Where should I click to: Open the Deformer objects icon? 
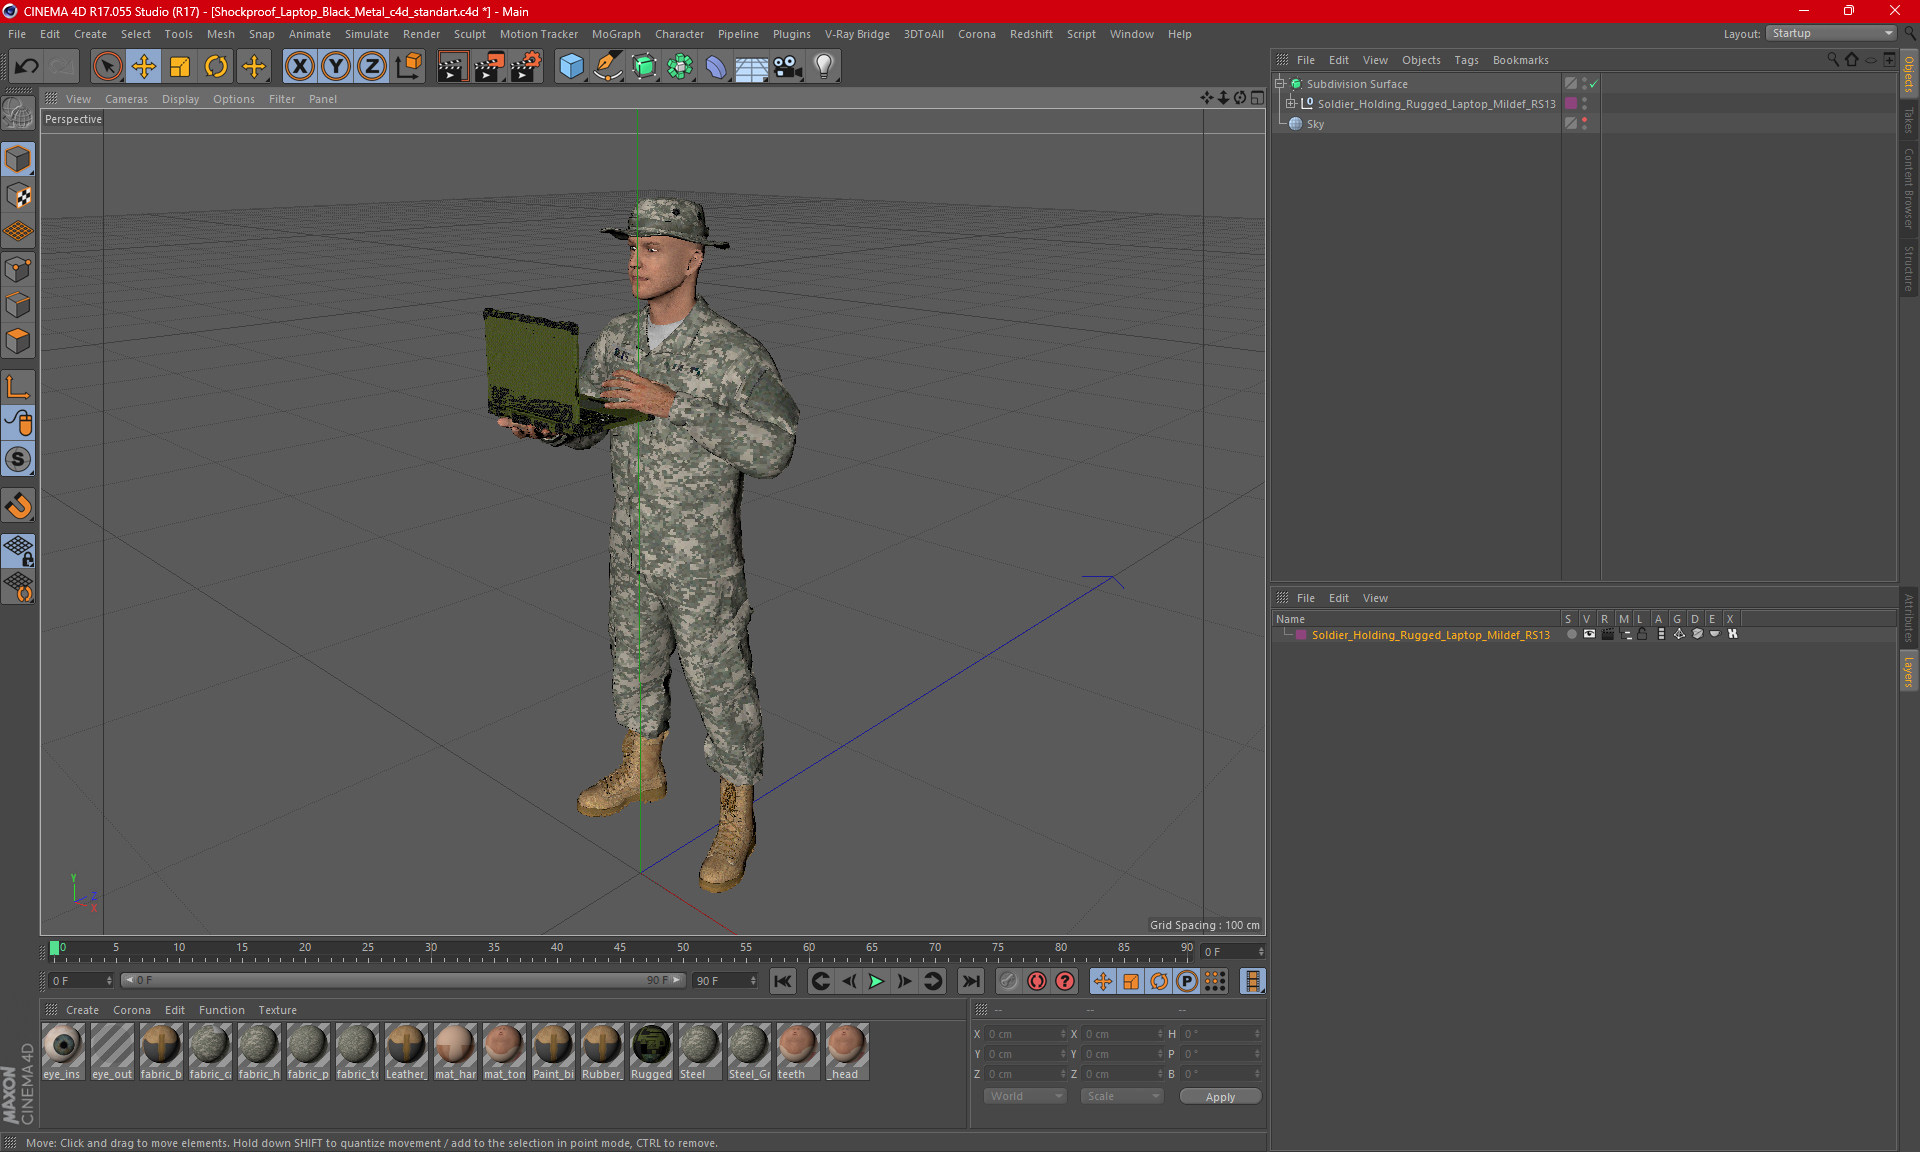716,67
